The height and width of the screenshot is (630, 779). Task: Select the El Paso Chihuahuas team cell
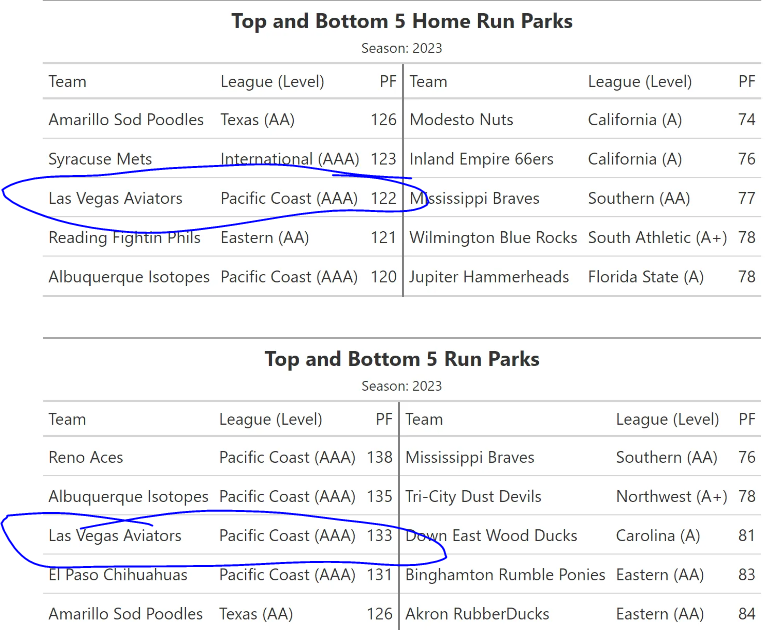118,575
